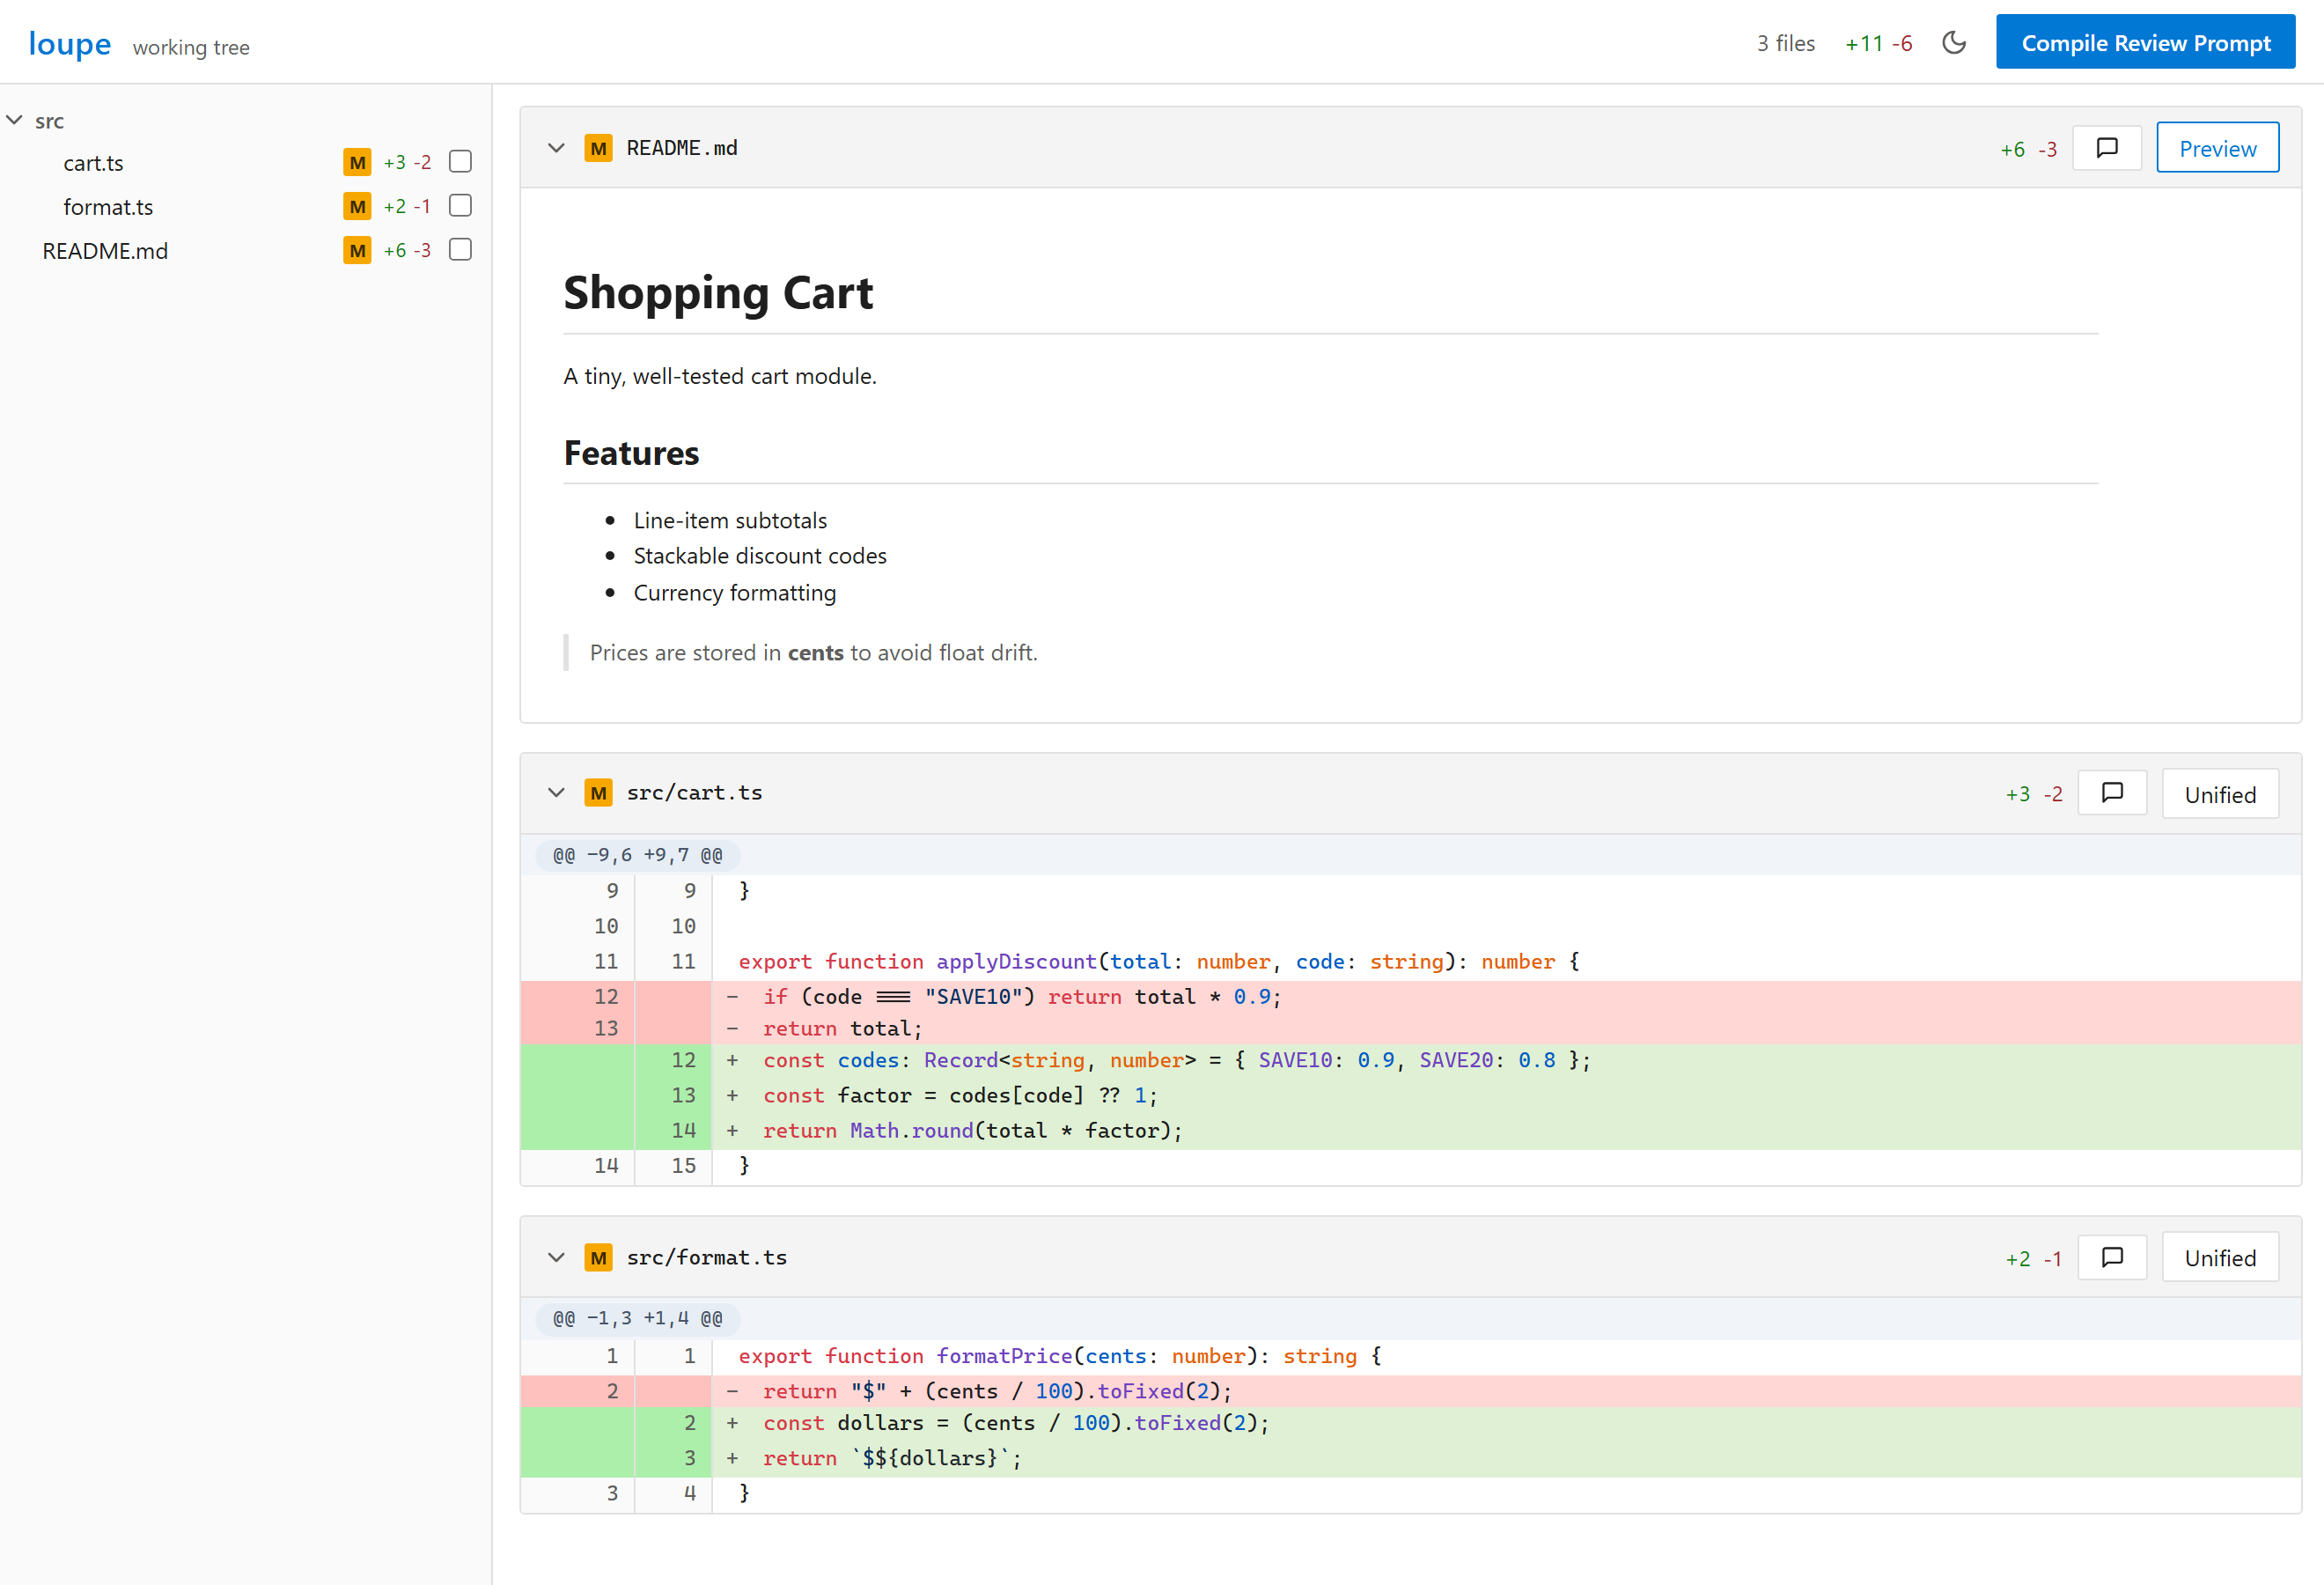The height and width of the screenshot is (1585, 2324).
Task: Mark README.md as reviewed checkbox
Action: (x=460, y=249)
